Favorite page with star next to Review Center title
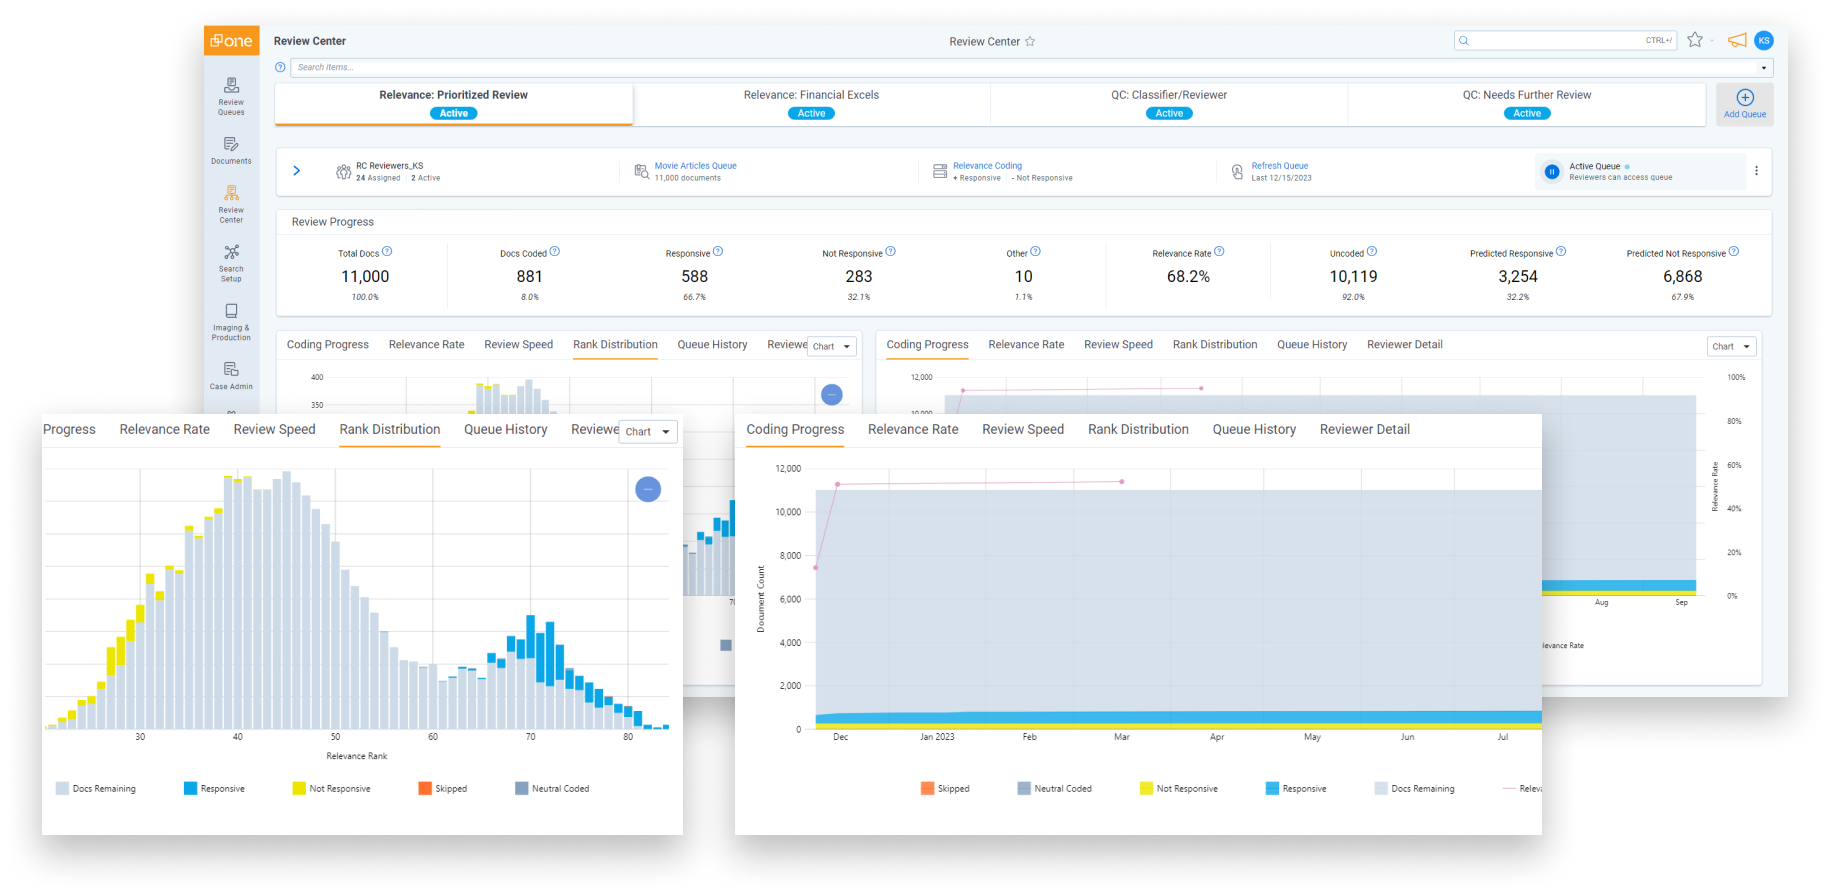1830x894 pixels. click(1030, 41)
